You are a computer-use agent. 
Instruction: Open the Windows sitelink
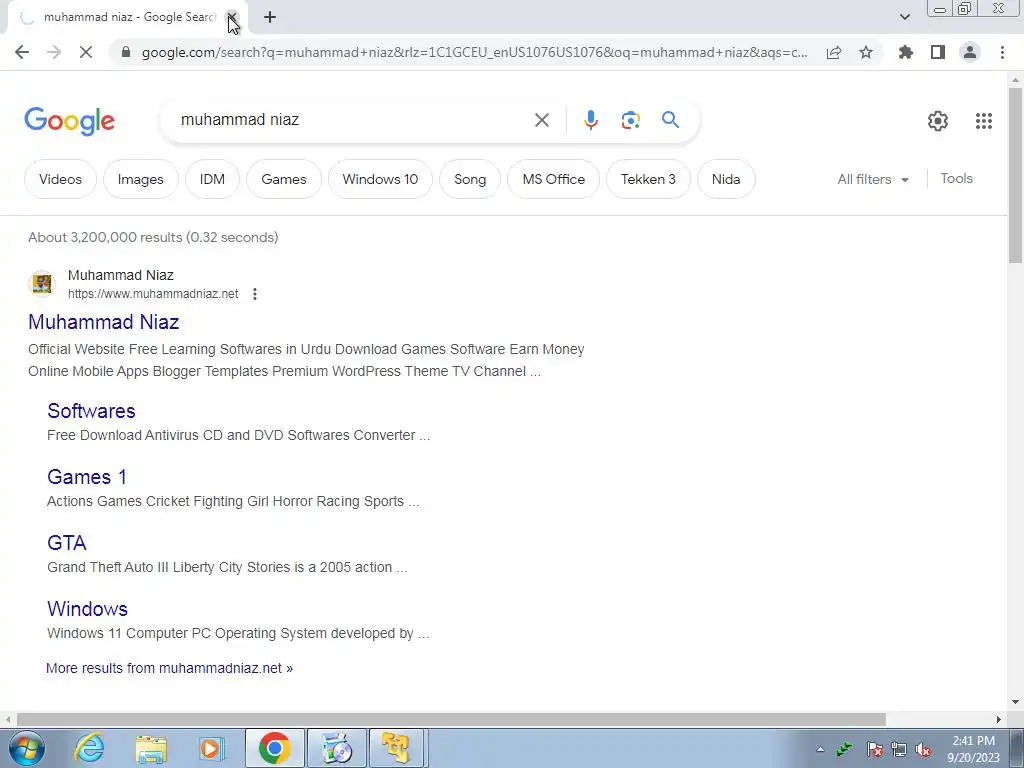[x=88, y=609]
